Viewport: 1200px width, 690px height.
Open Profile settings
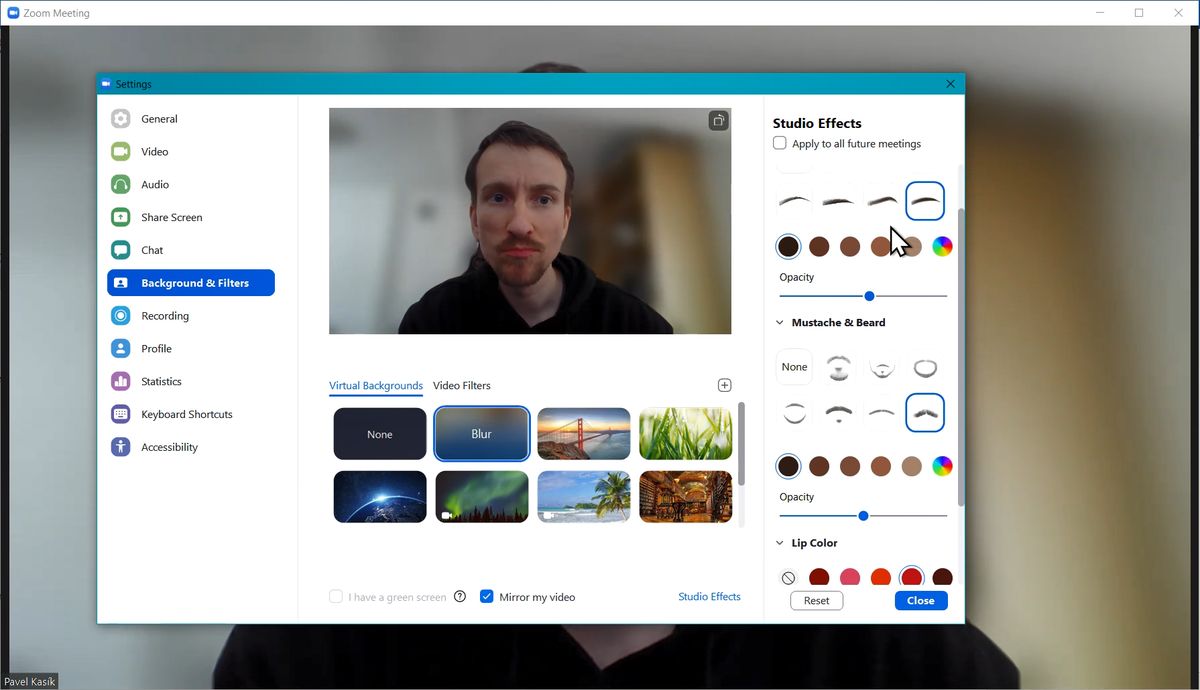pyautogui.click(x=190, y=349)
